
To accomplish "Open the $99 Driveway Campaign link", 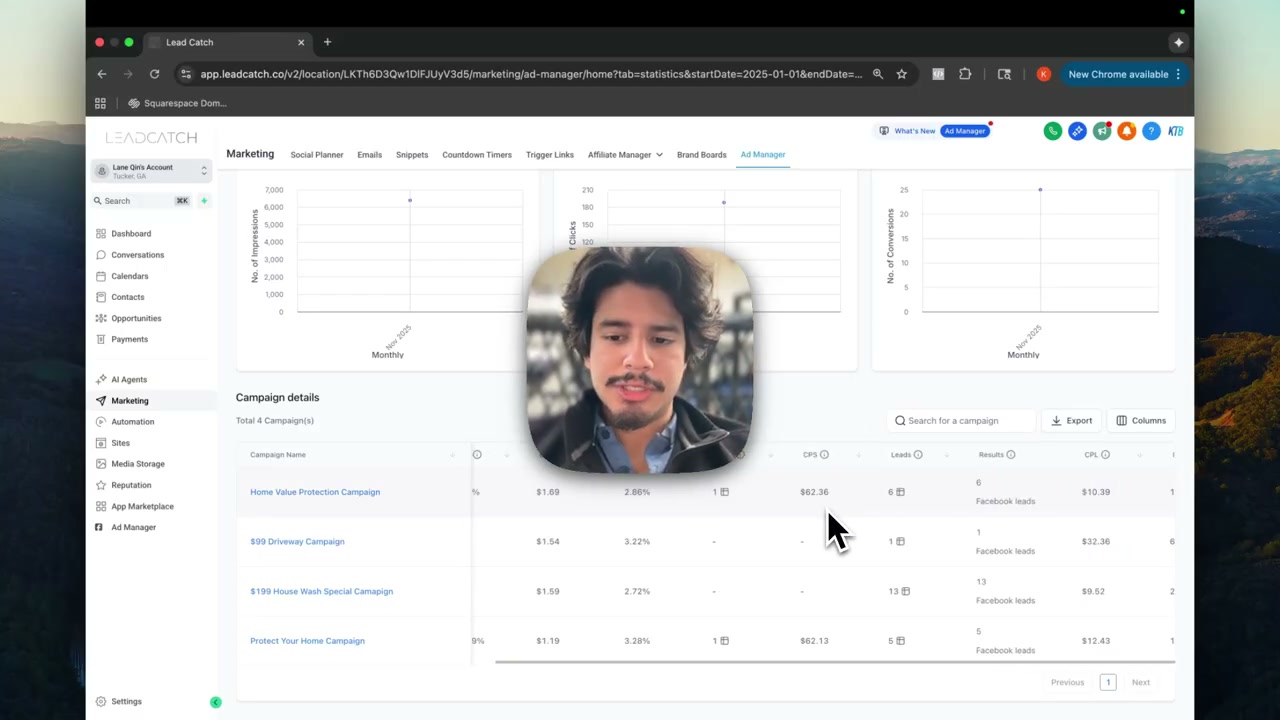I will click(x=297, y=542).
